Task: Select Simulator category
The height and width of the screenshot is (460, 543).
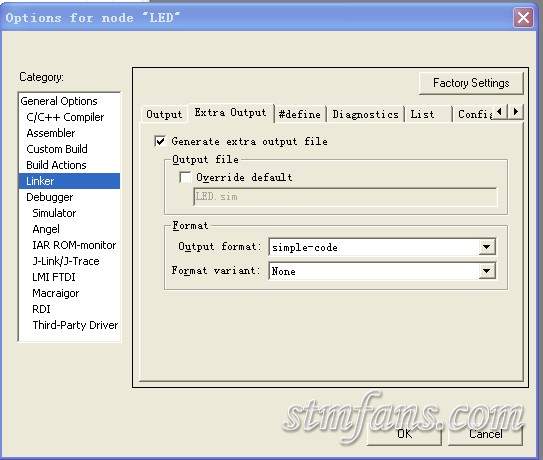Action: (x=54, y=213)
